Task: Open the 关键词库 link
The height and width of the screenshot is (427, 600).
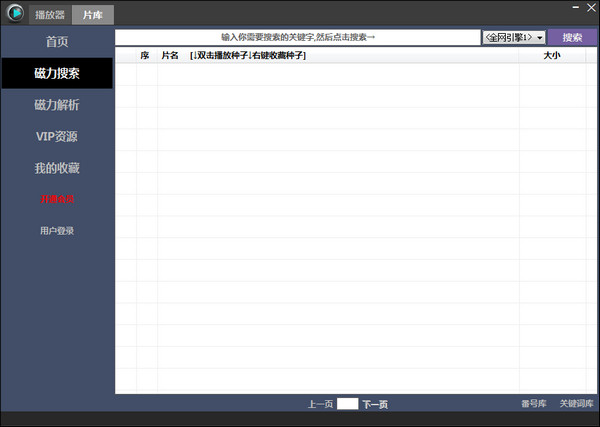Action: 576,404
